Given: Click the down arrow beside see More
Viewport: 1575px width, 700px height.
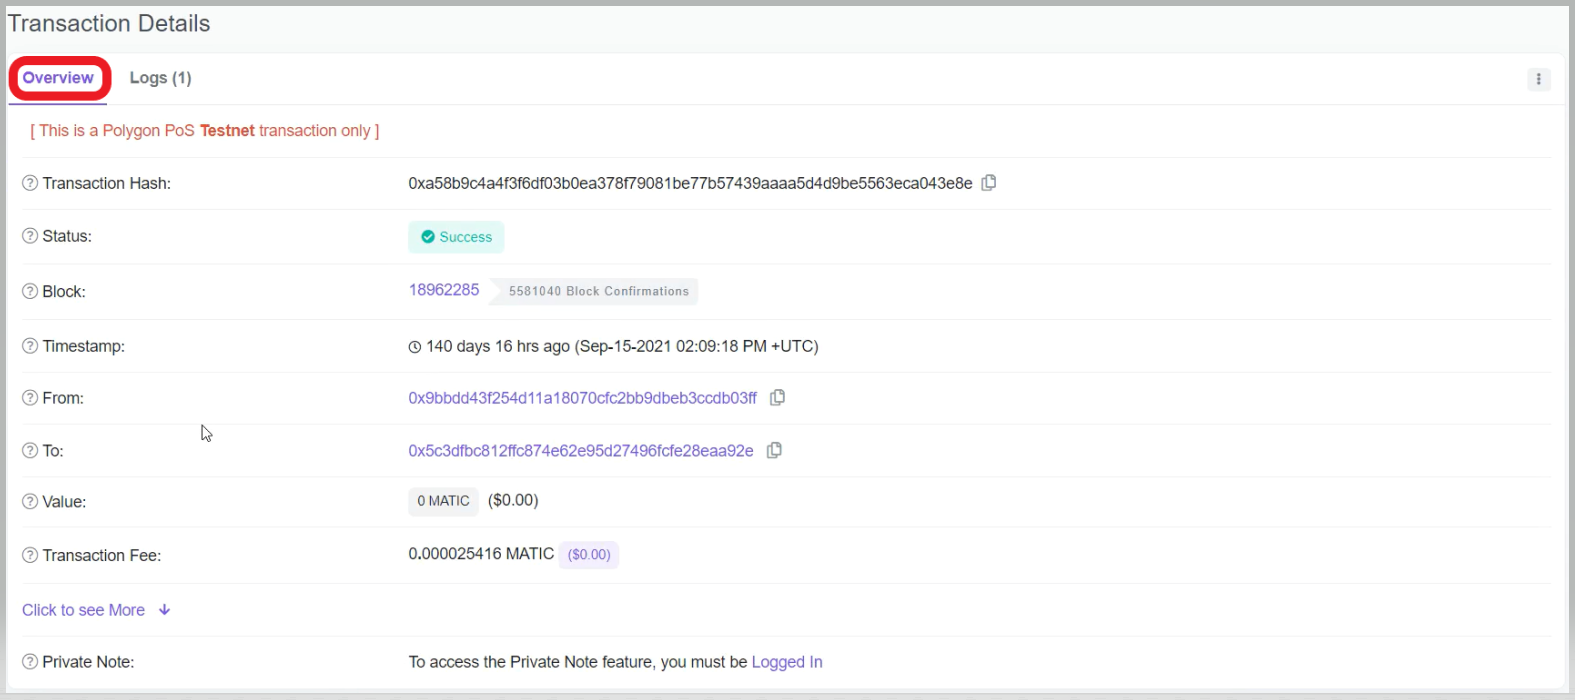Looking at the screenshot, I should [x=165, y=610].
